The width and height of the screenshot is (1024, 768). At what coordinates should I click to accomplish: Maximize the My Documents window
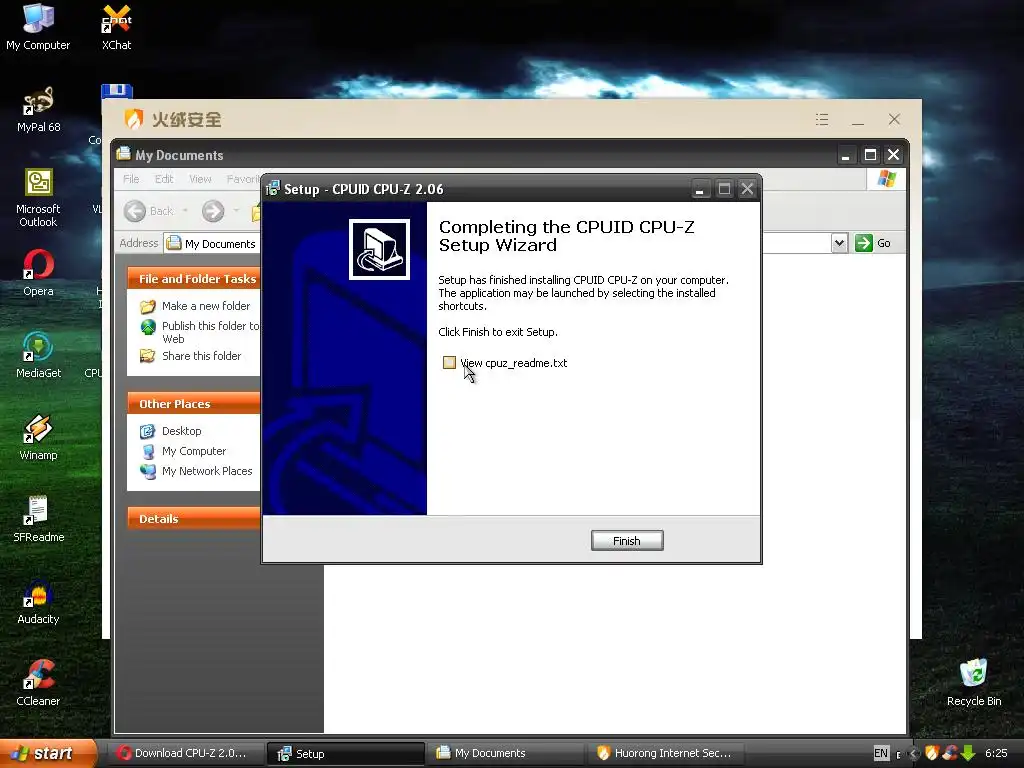point(870,155)
